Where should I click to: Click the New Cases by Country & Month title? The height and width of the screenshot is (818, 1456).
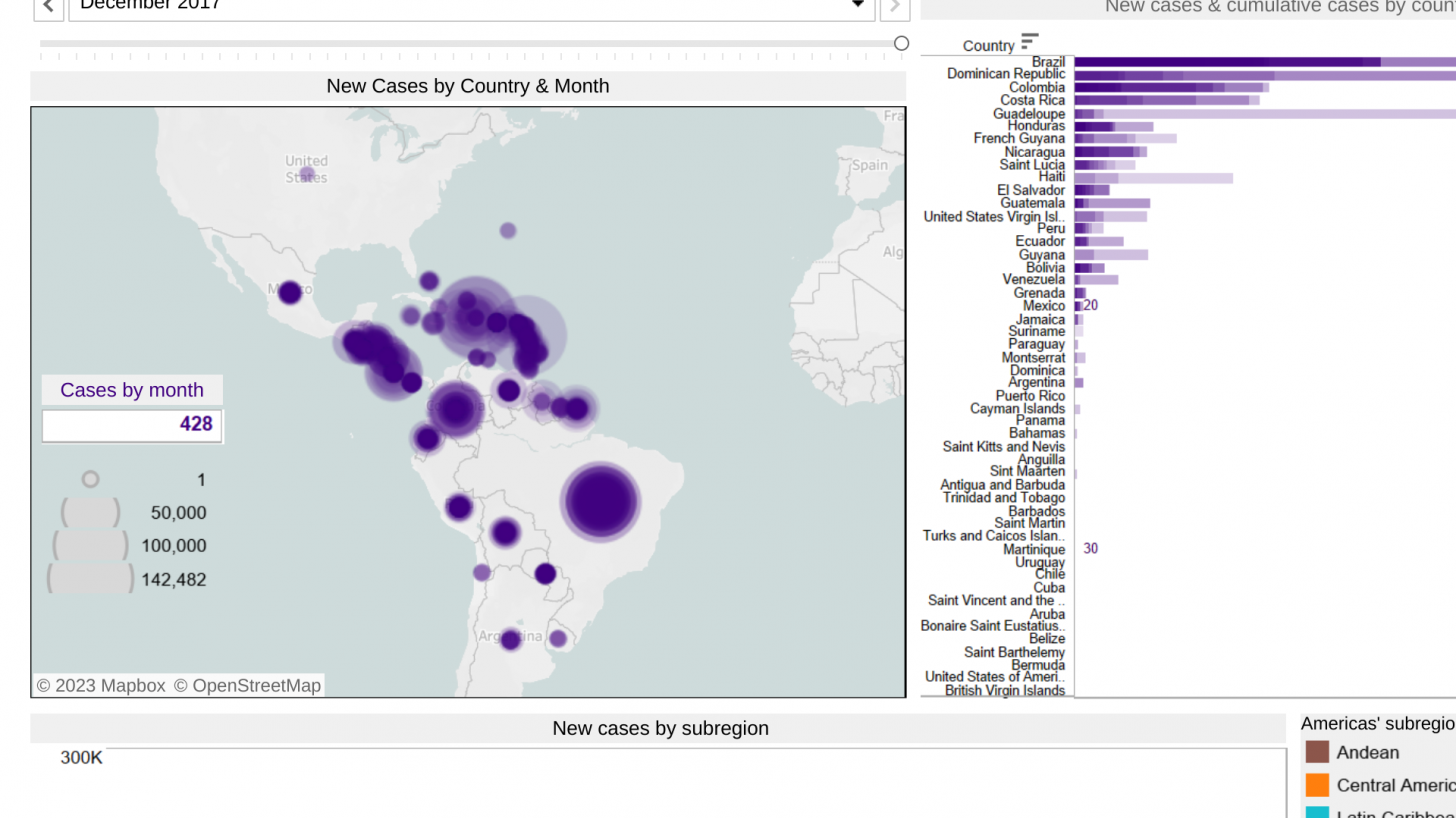[x=467, y=86]
